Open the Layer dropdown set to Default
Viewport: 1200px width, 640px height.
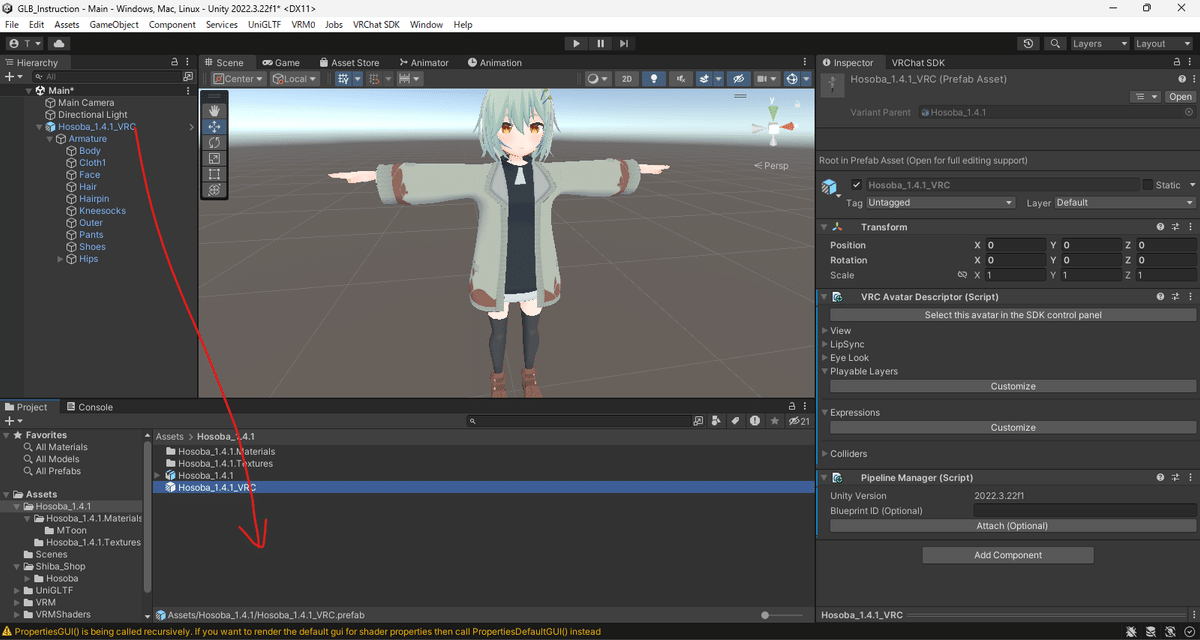click(1125, 202)
